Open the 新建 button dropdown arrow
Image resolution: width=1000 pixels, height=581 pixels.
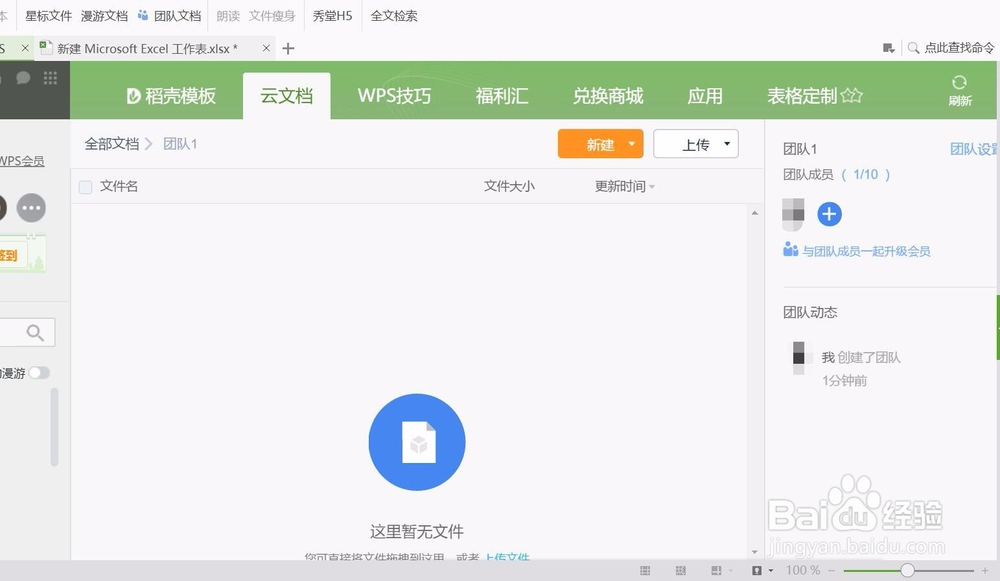click(x=630, y=143)
